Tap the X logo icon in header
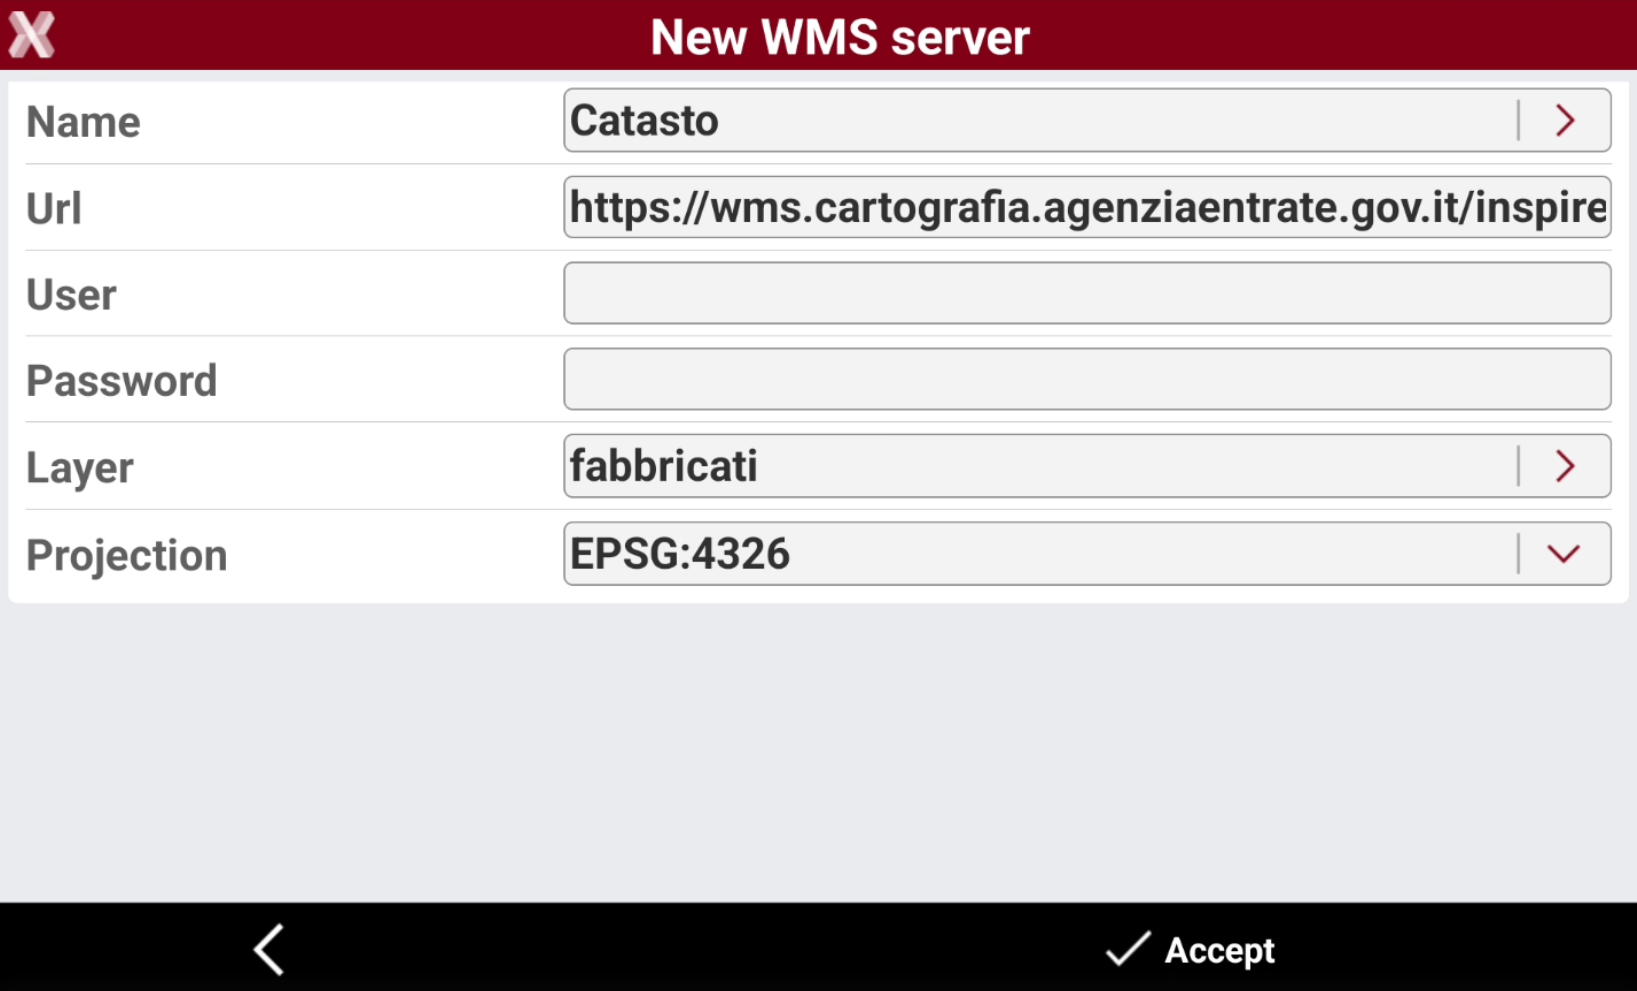Image resolution: width=1637 pixels, height=991 pixels. (32, 35)
